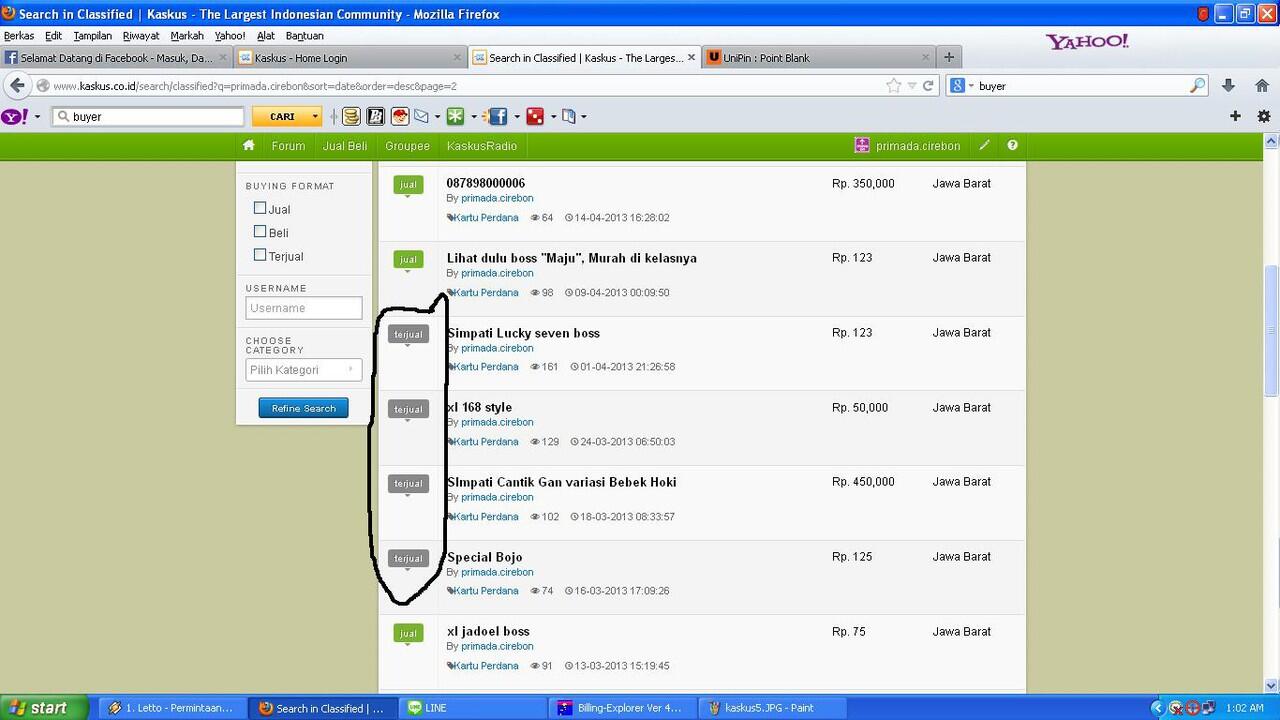
Task: Open the Tampilan menu
Action: (x=92, y=36)
